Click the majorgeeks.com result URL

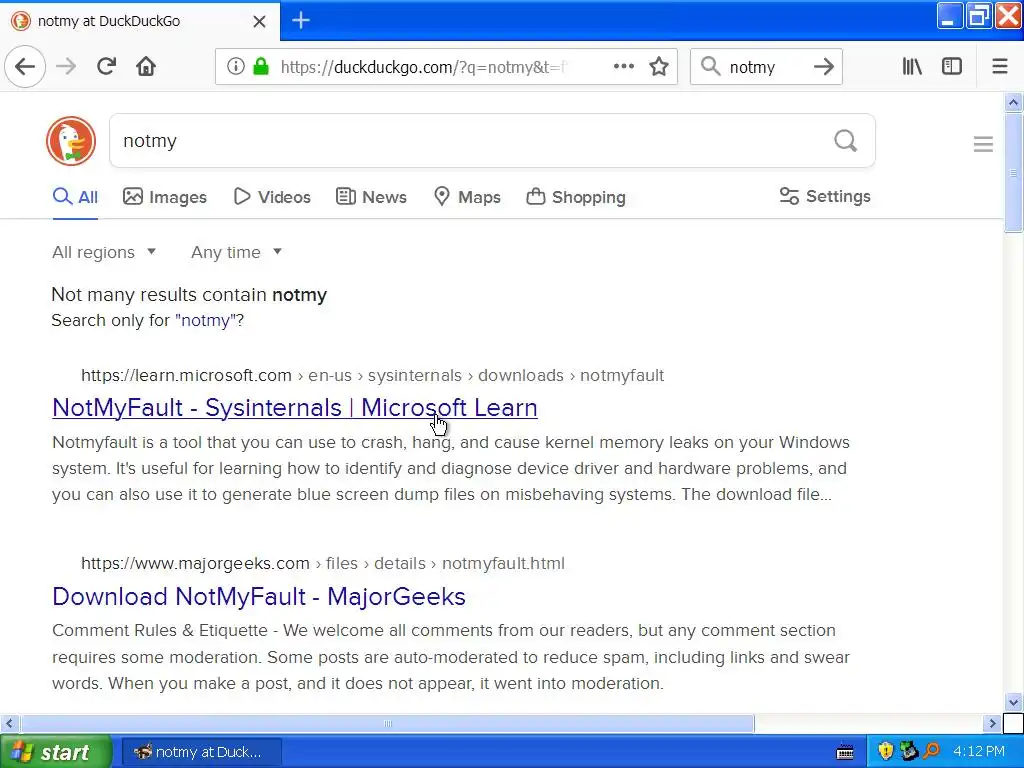(x=323, y=564)
